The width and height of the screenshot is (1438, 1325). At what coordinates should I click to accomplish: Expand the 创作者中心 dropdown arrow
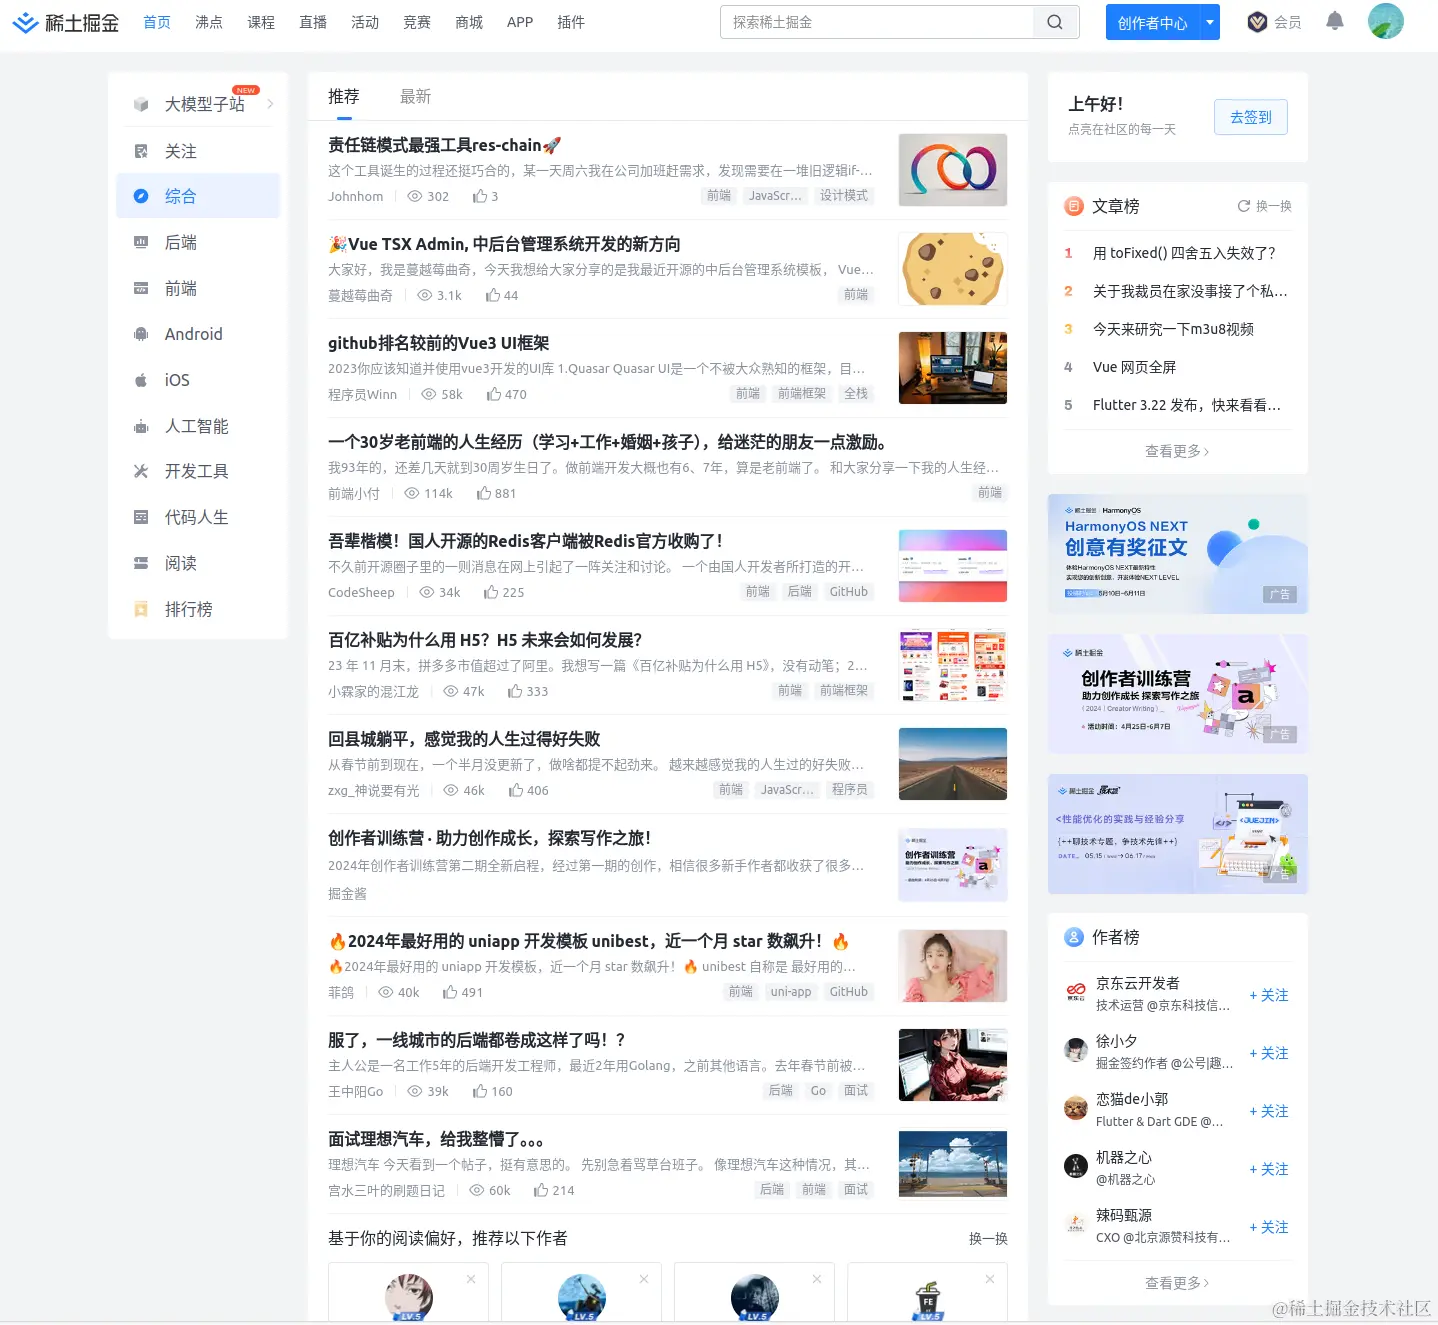point(1210,22)
